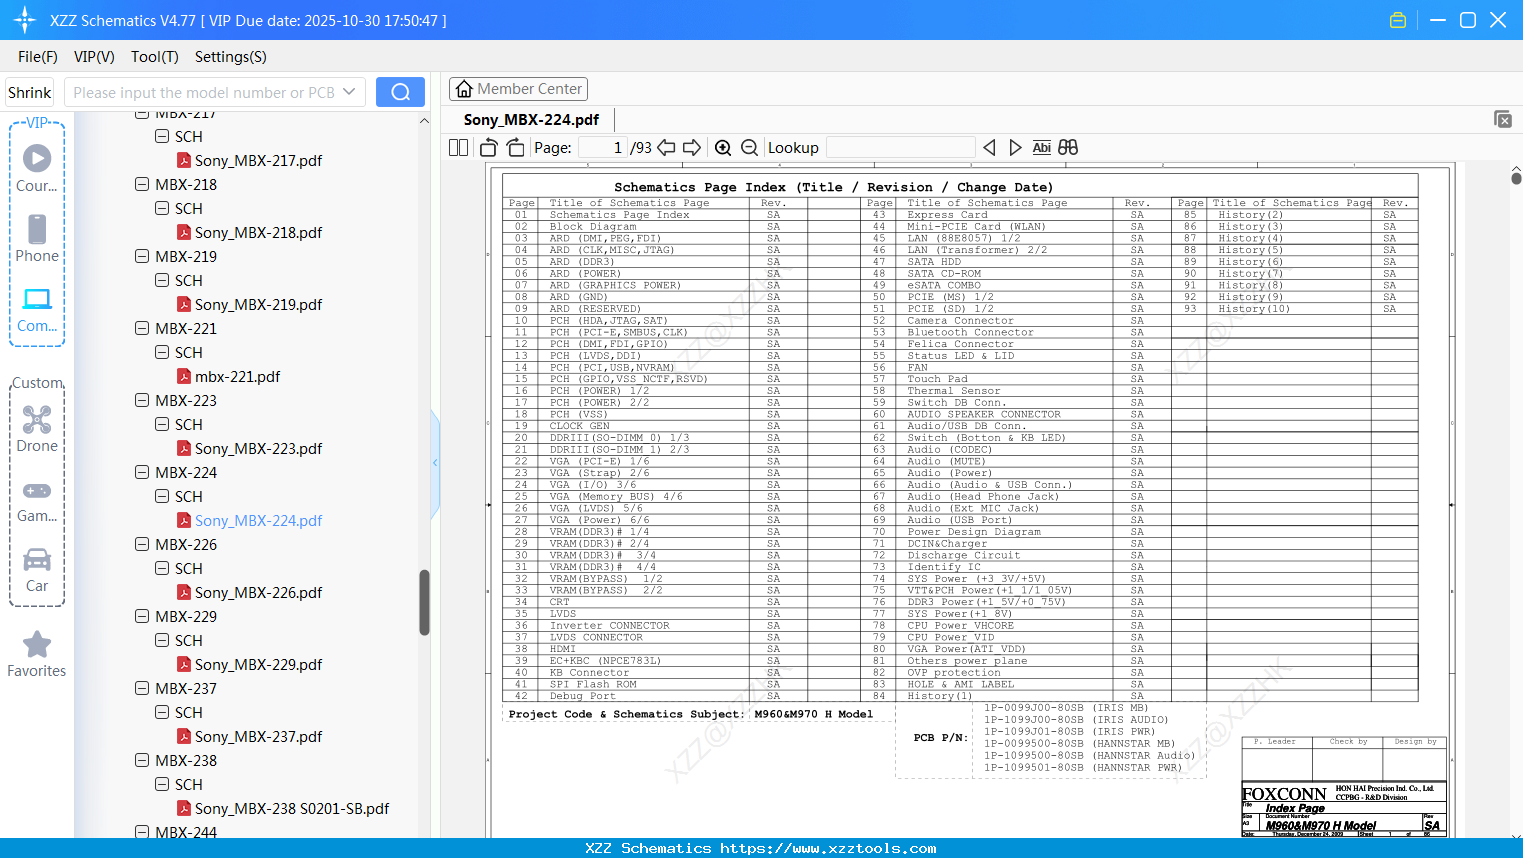Select the highlighted Sony_MBX-224.pdf tree file
The image size is (1523, 858).
258,520
